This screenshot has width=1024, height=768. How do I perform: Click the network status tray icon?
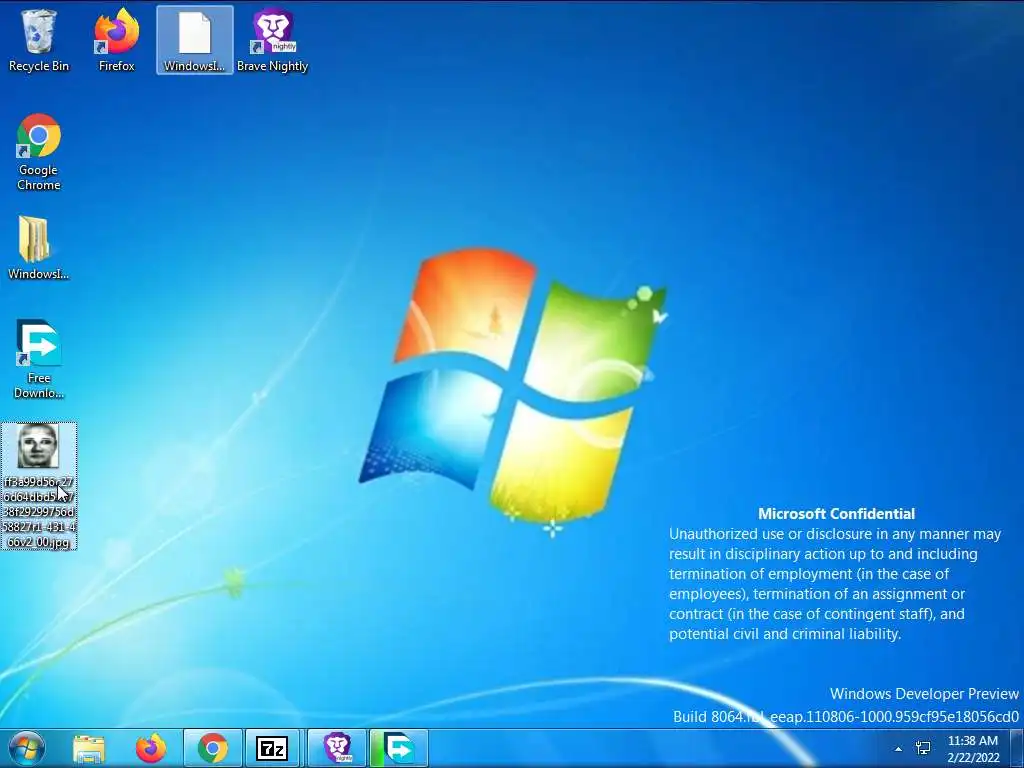point(923,748)
